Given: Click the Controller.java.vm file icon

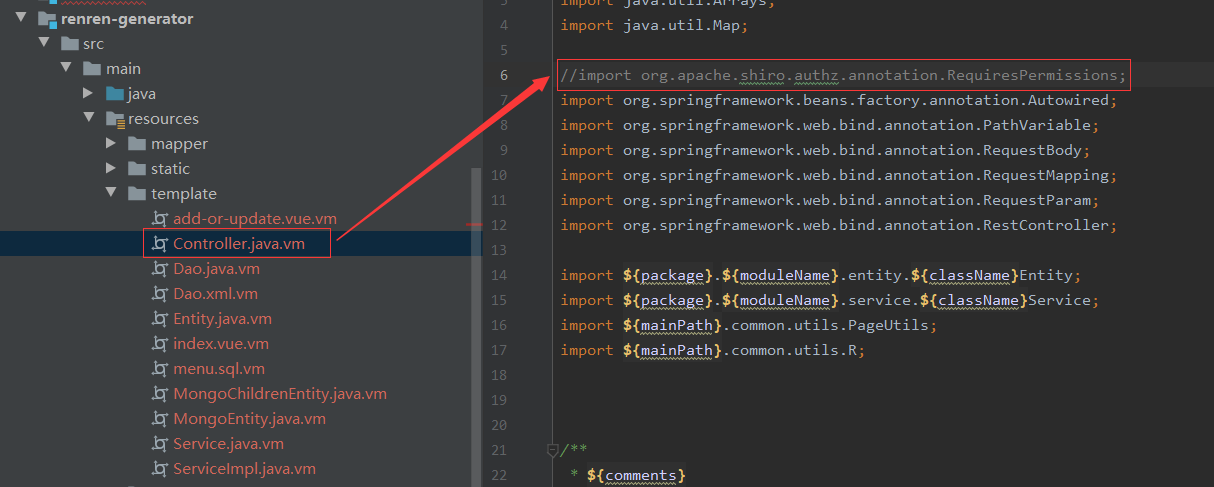Looking at the screenshot, I should [159, 244].
